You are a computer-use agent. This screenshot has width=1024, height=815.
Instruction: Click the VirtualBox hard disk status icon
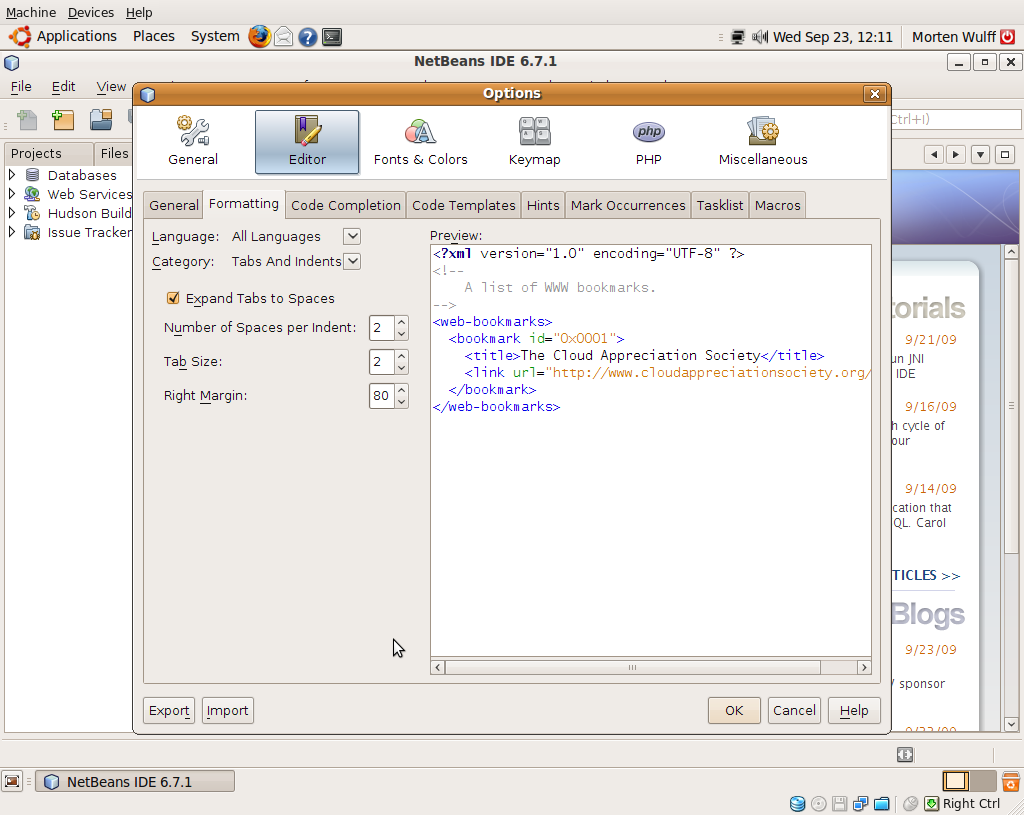point(797,804)
